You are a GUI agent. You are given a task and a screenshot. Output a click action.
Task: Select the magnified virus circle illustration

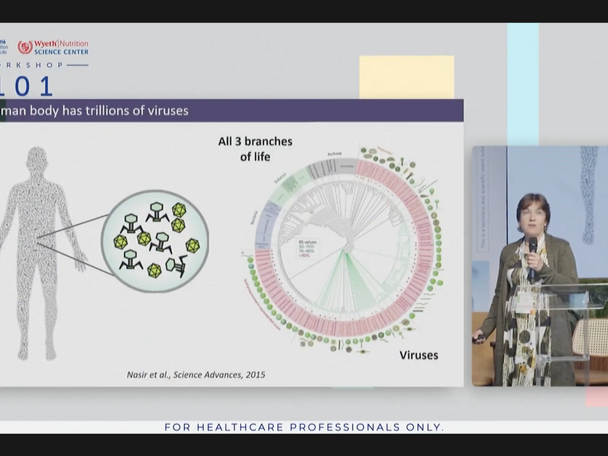155,239
